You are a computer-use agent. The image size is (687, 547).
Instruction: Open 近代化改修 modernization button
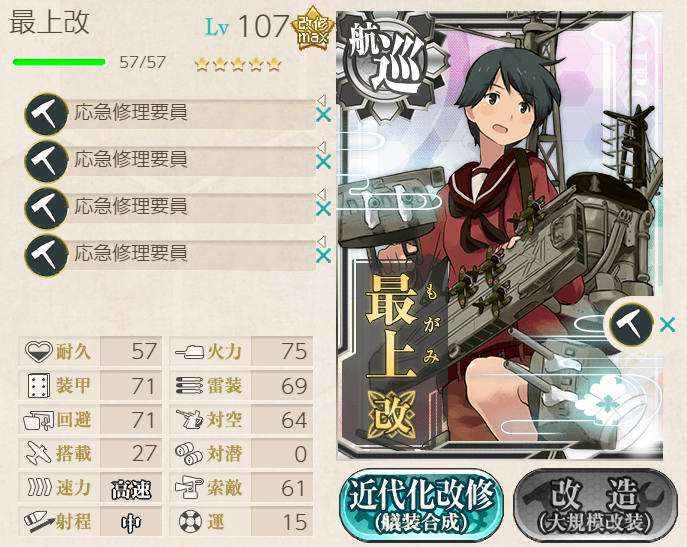[421, 505]
